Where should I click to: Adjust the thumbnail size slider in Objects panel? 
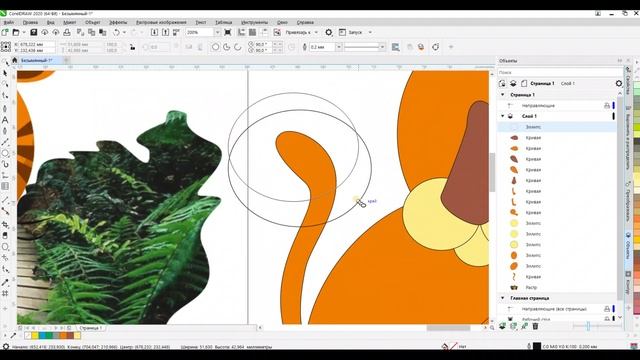588,326
